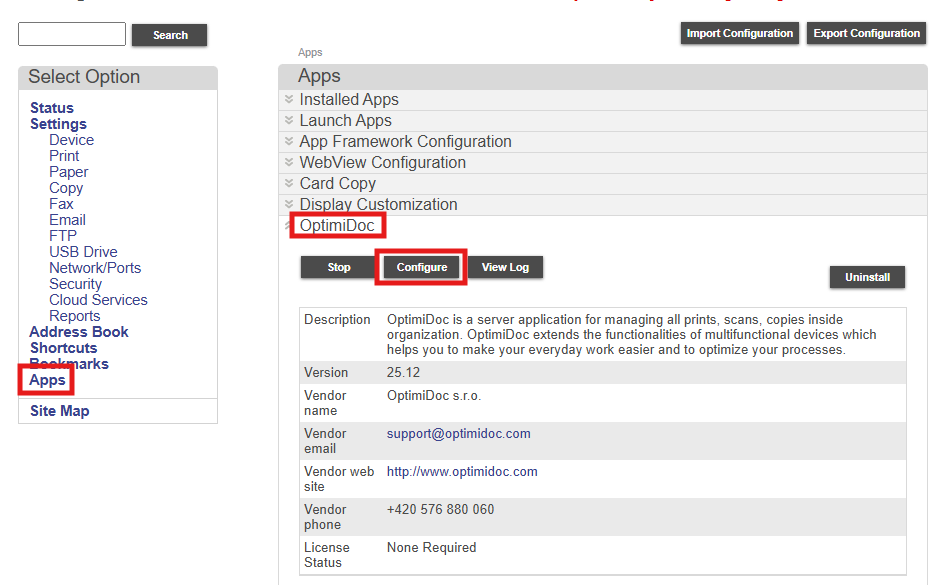Viewport: 947px width, 585px height.
Task: Go to Security settings in sidebar
Action: tap(75, 284)
